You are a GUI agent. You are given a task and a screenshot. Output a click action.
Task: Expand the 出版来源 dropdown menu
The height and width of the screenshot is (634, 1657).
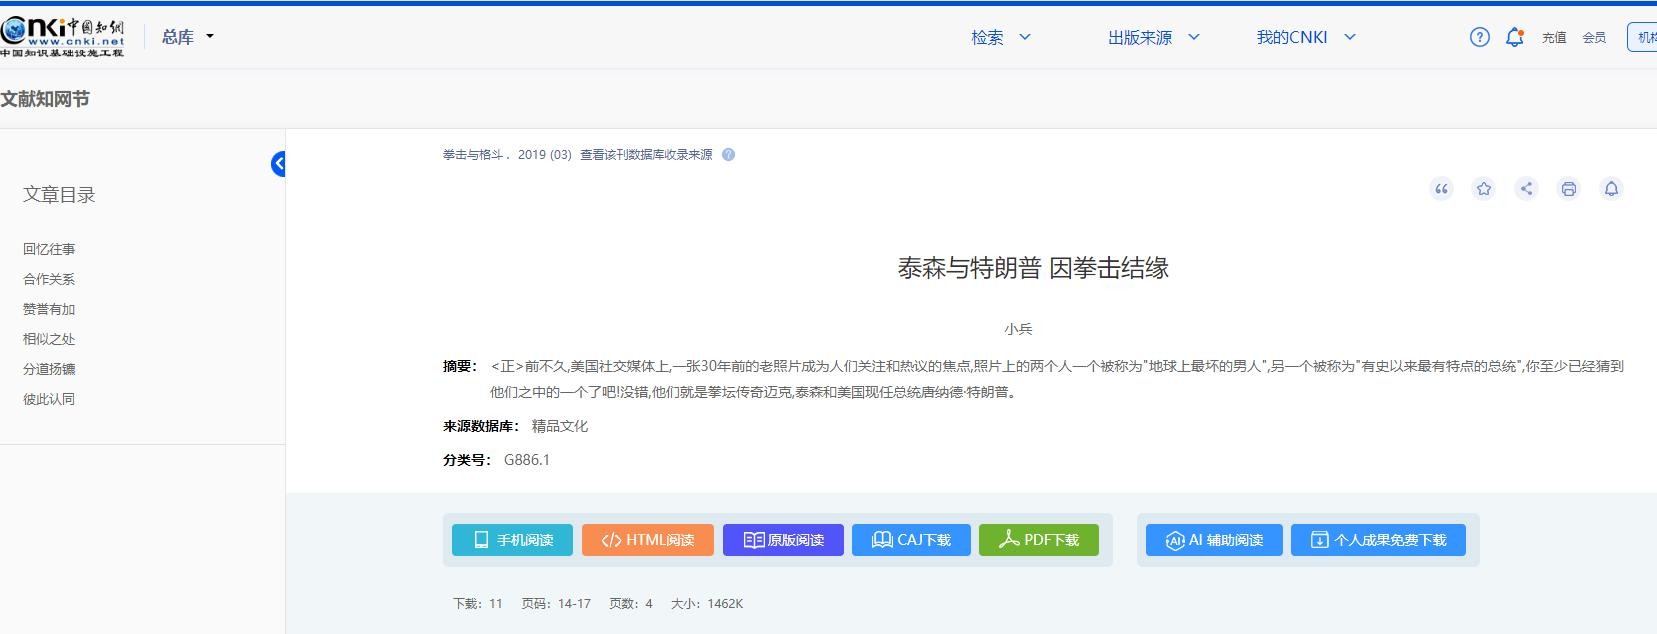tap(1152, 37)
